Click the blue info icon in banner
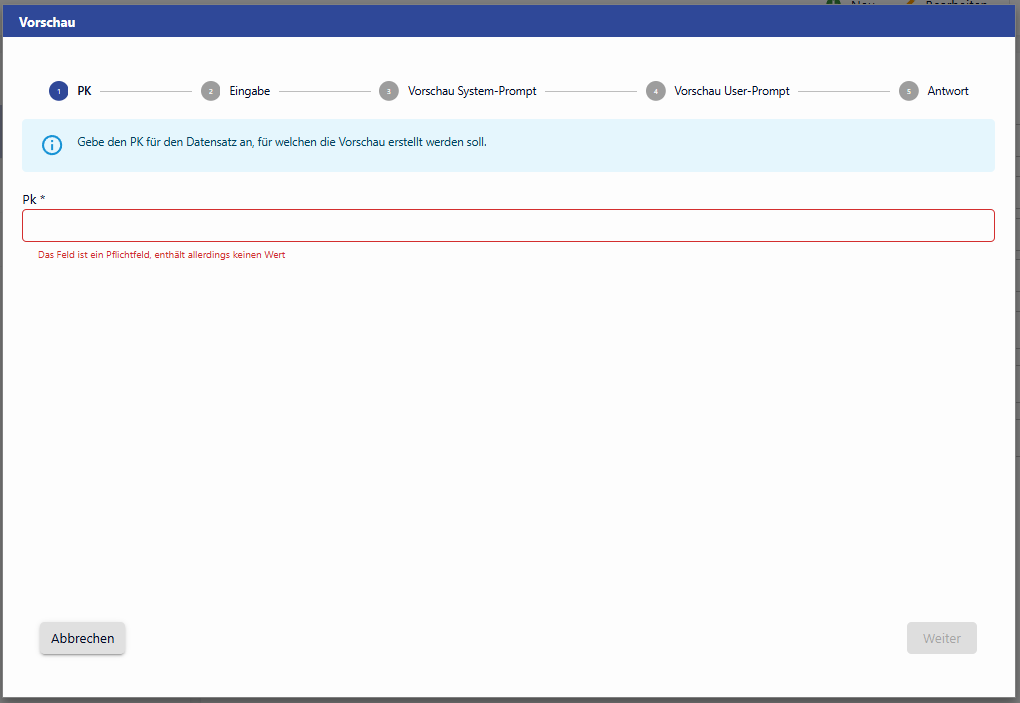The image size is (1020, 703). click(52, 145)
